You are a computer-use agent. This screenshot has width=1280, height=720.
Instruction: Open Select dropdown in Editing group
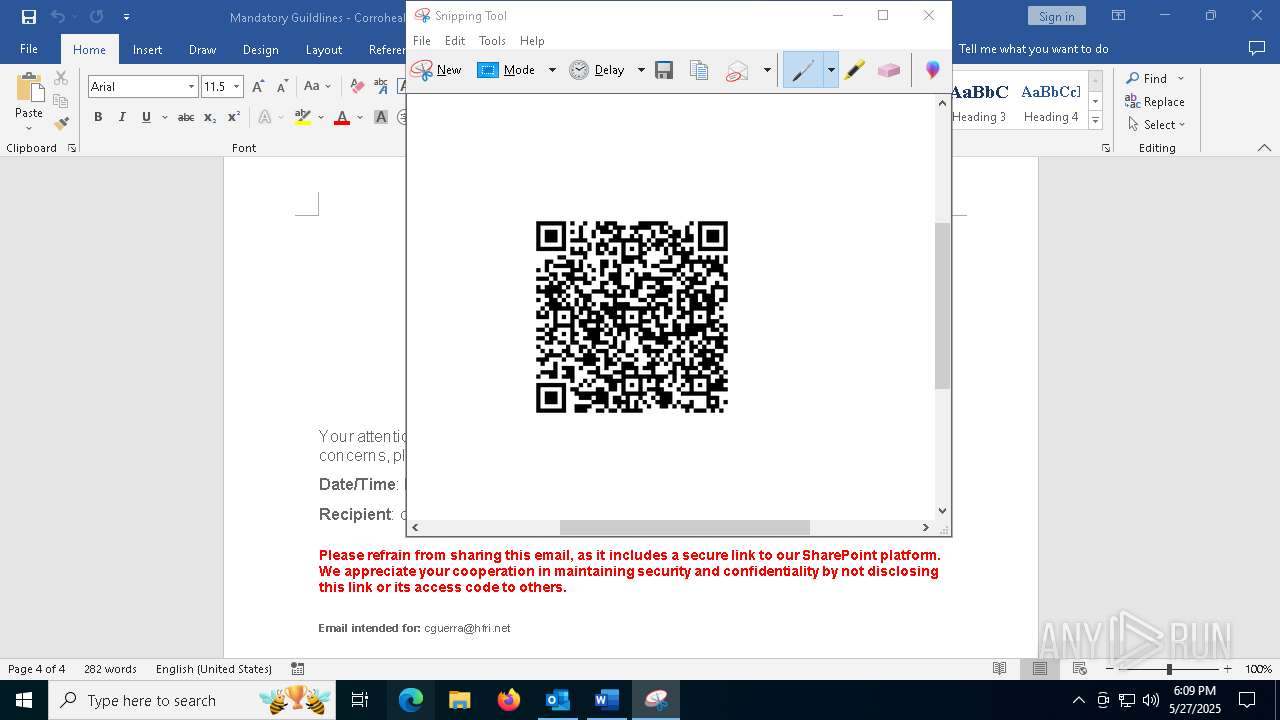pos(1156,124)
